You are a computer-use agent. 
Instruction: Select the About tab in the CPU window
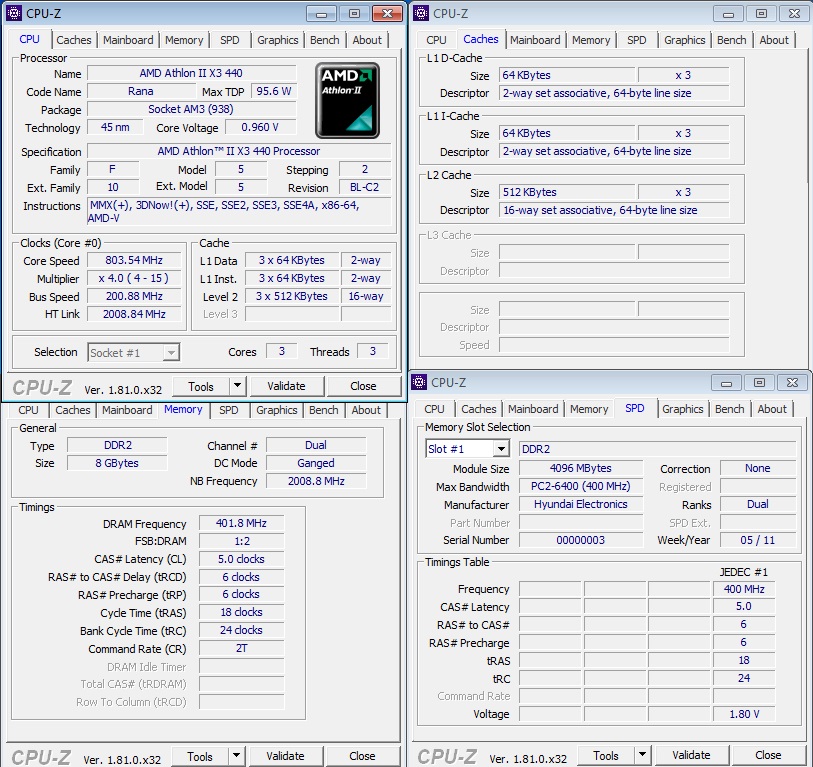click(367, 40)
